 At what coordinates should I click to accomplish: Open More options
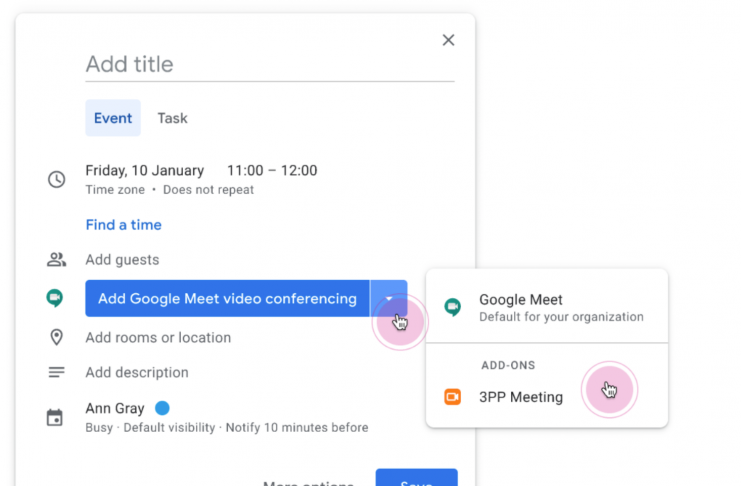308,483
